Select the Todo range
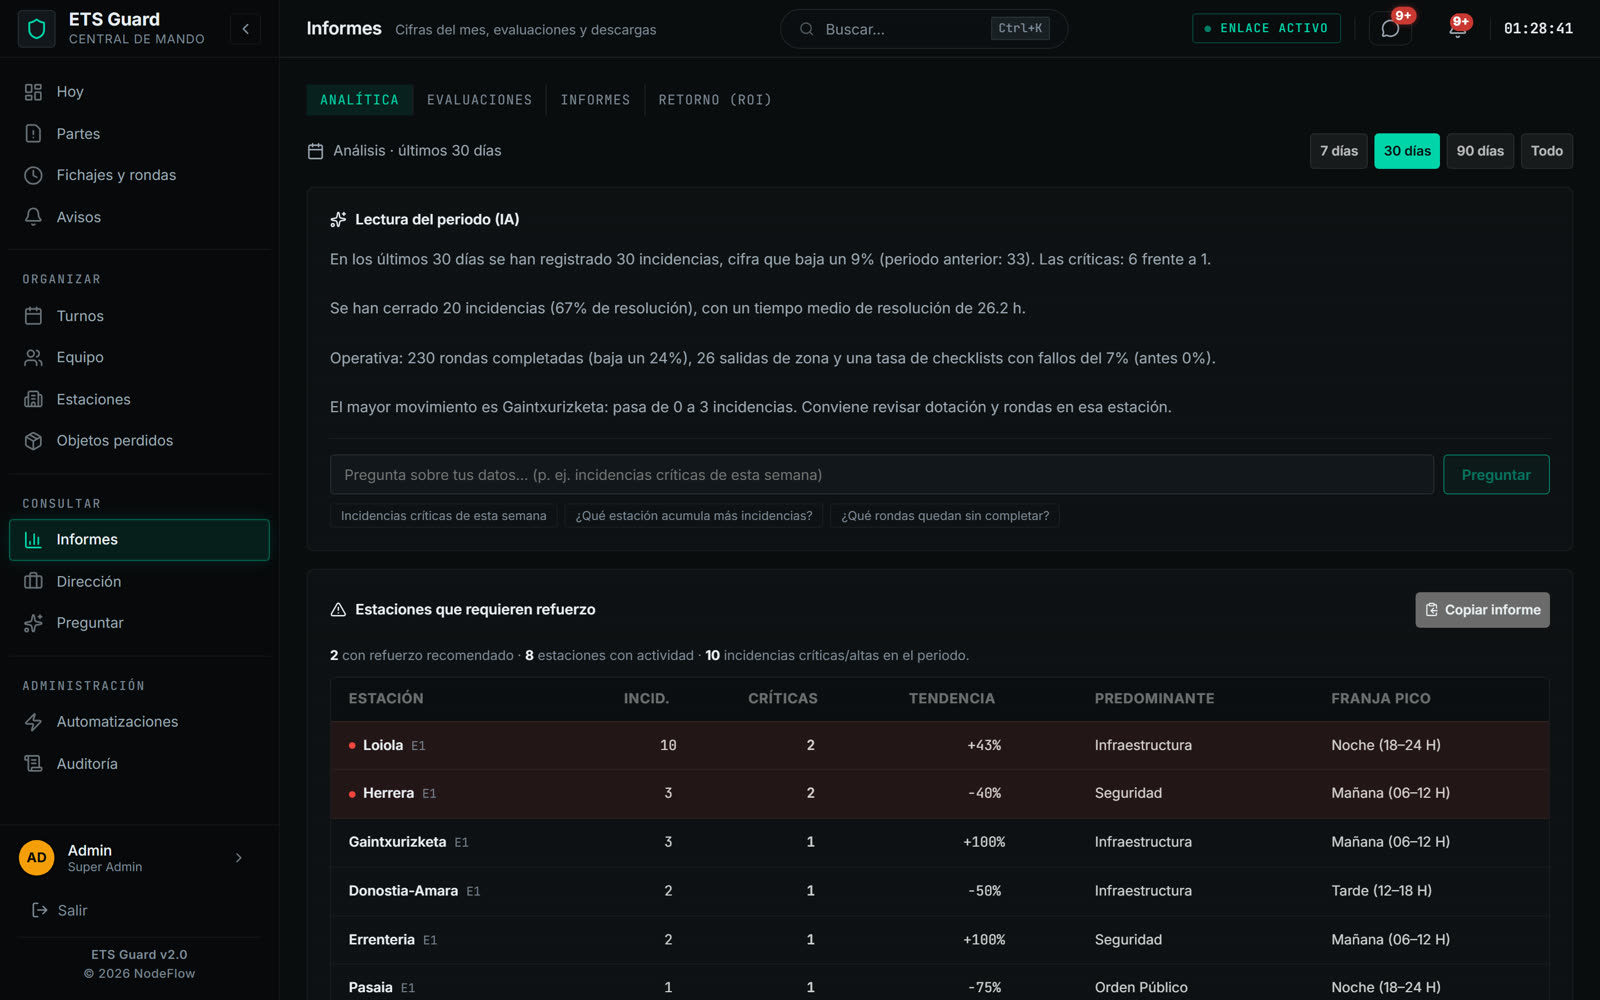 coord(1547,151)
